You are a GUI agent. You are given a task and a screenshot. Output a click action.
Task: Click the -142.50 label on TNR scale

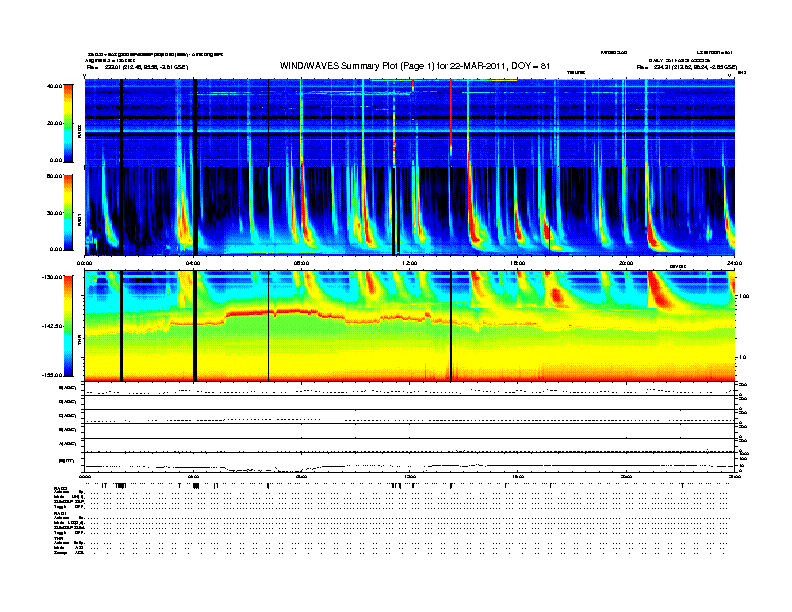pos(53,326)
